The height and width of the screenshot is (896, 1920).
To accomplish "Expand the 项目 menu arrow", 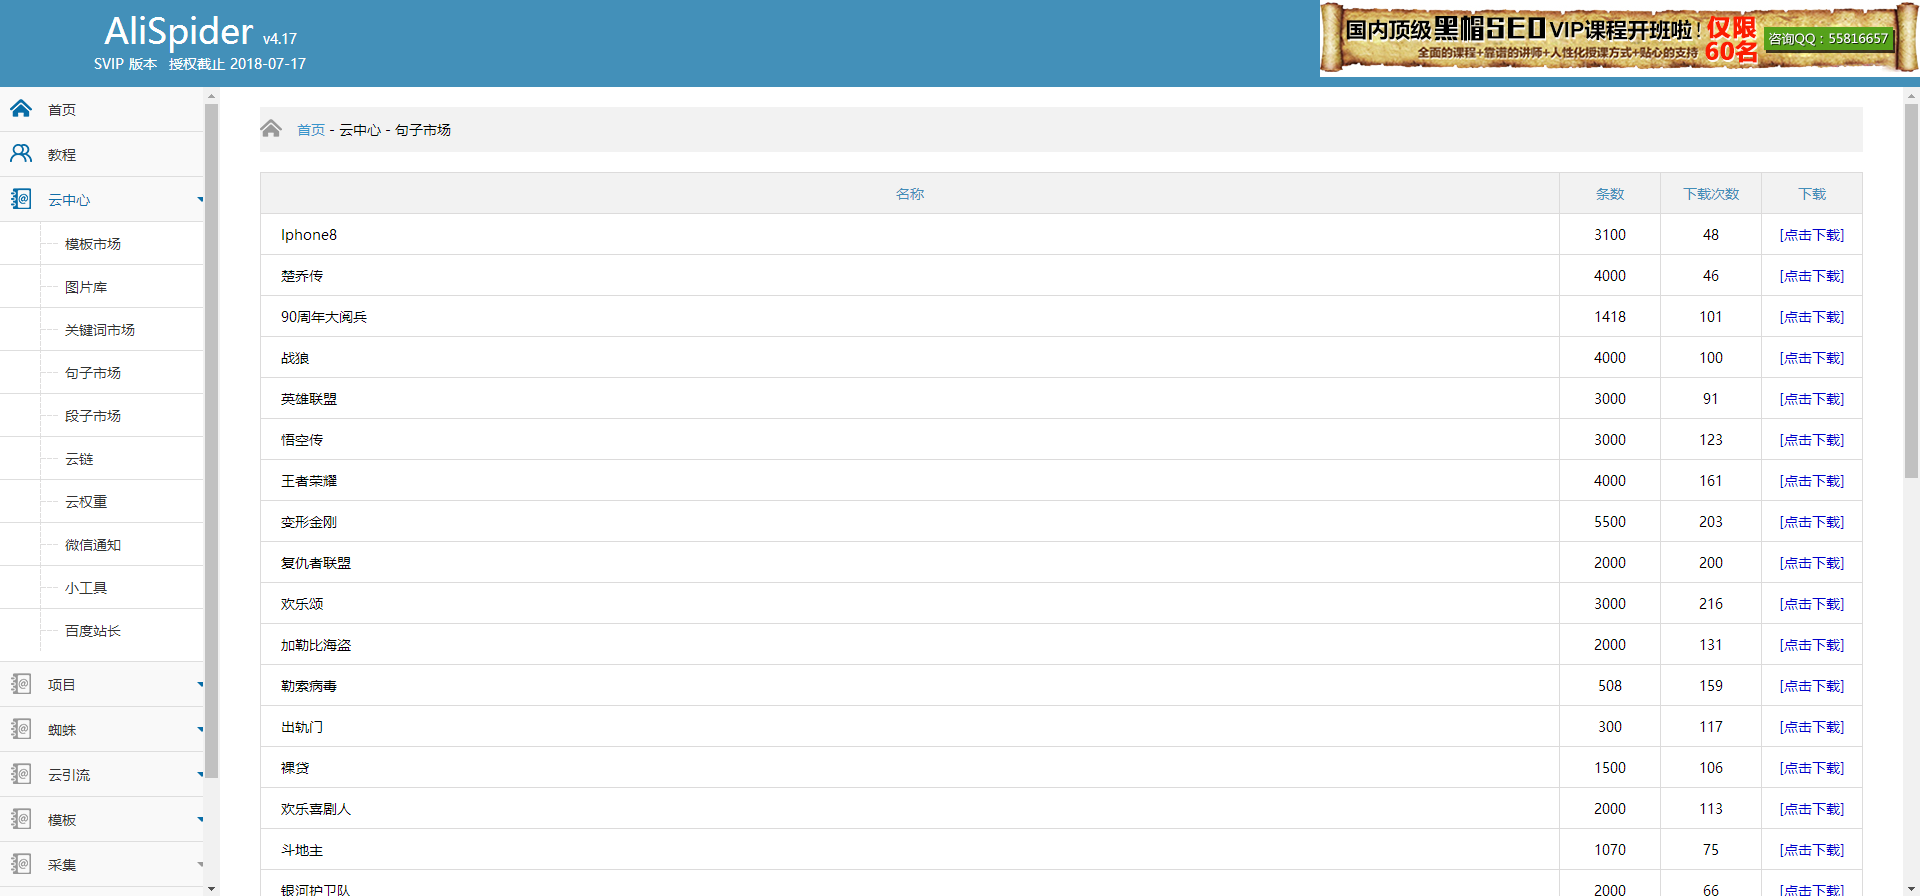I will click(x=200, y=685).
